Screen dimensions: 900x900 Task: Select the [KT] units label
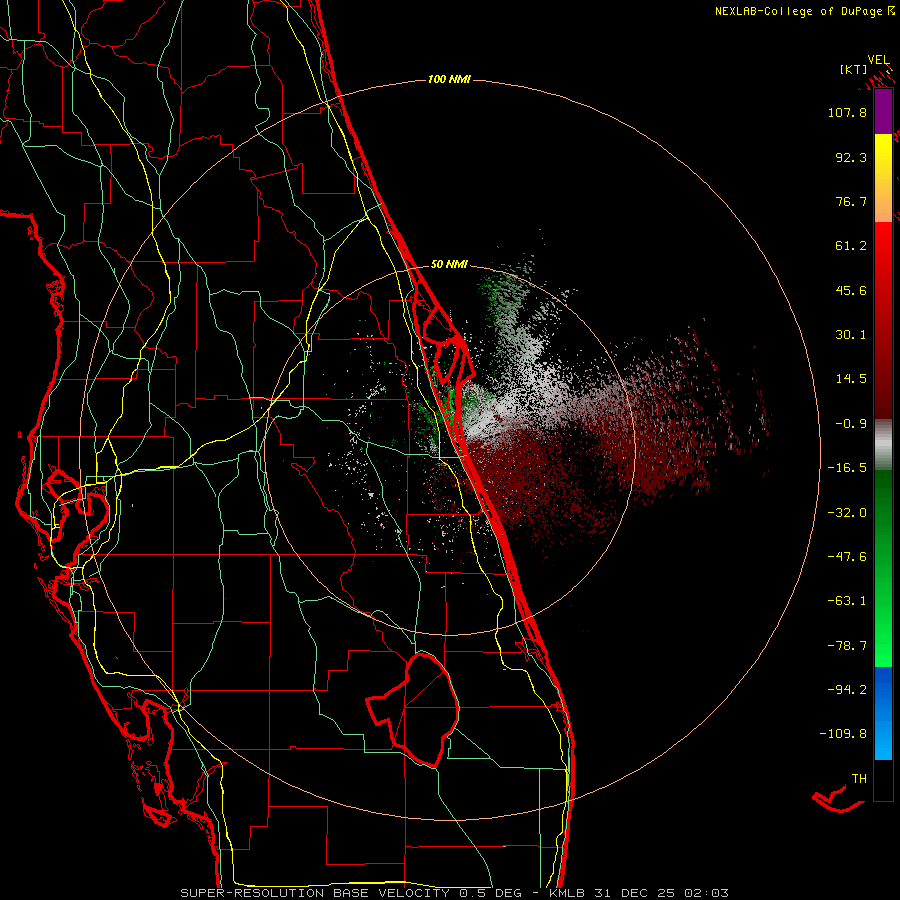pyautogui.click(x=854, y=69)
